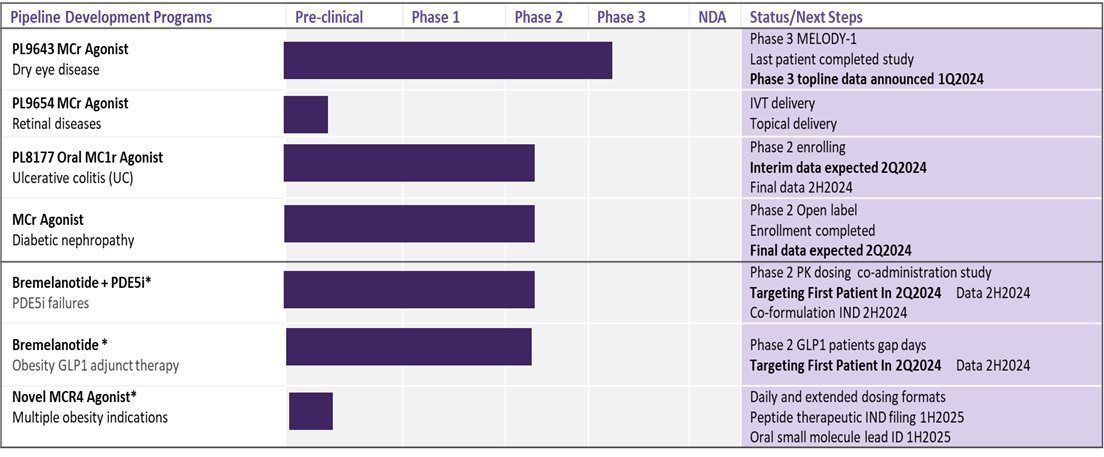Screen dimensions: 1104x457
Task: Click the PL9643 MCr Agonist program name
Action: (70, 49)
